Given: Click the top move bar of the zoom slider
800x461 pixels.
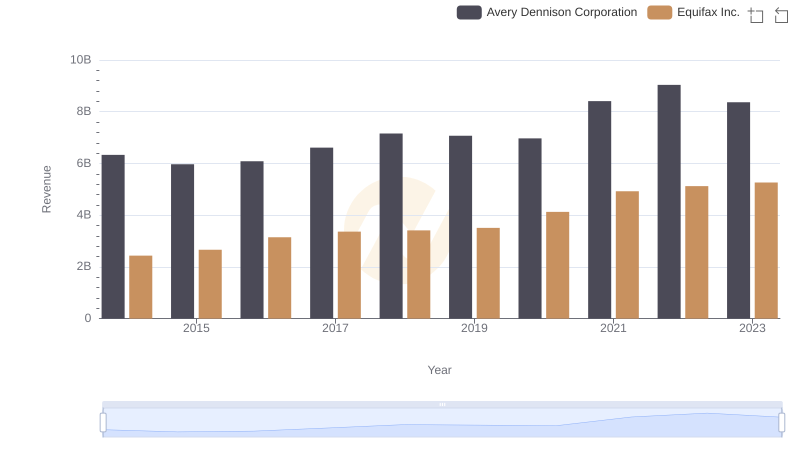Looking at the screenshot, I should pos(442,404).
